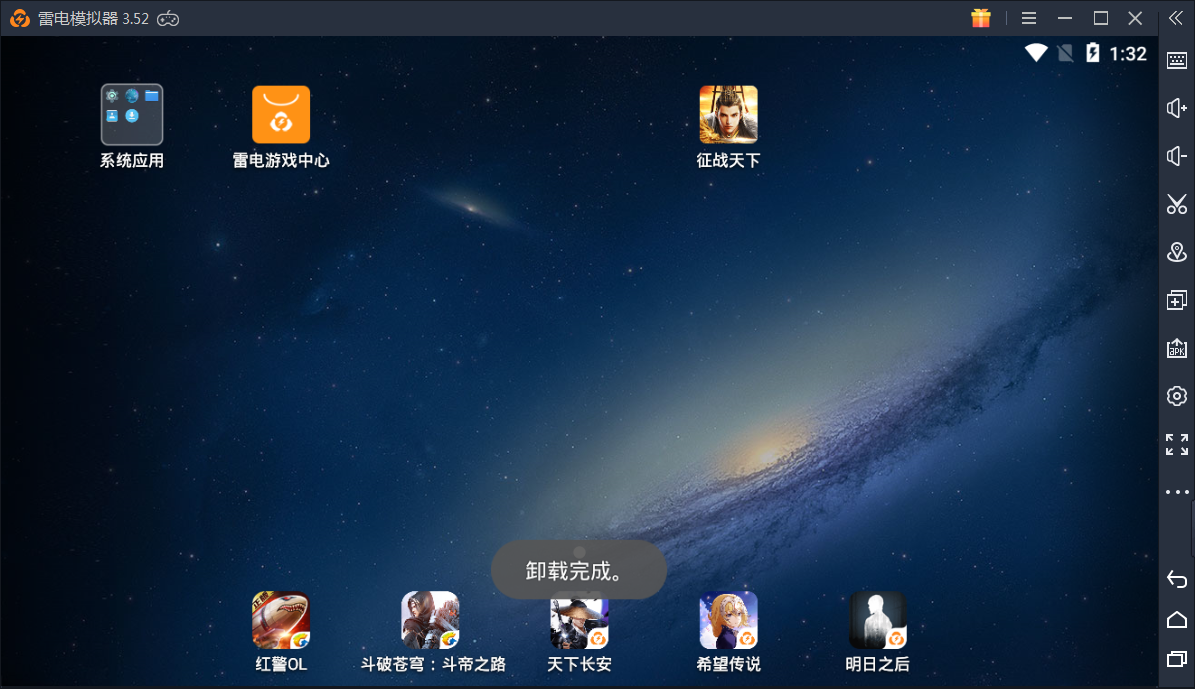
Task: Maximize the emulator window
Action: click(x=1100, y=18)
